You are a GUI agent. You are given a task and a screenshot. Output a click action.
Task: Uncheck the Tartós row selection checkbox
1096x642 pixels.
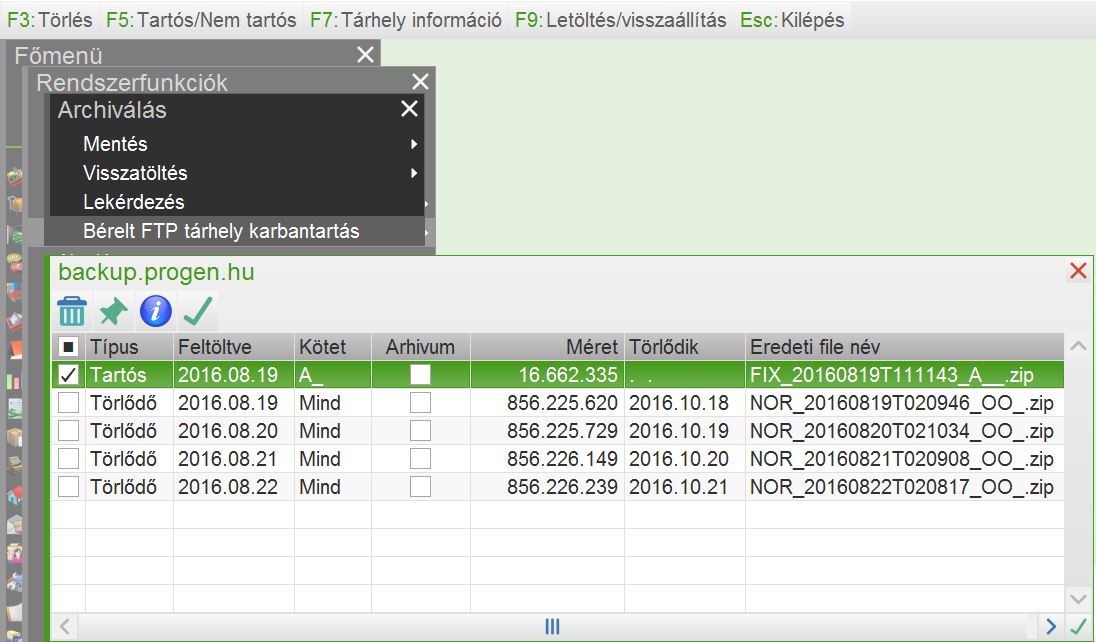[68, 375]
